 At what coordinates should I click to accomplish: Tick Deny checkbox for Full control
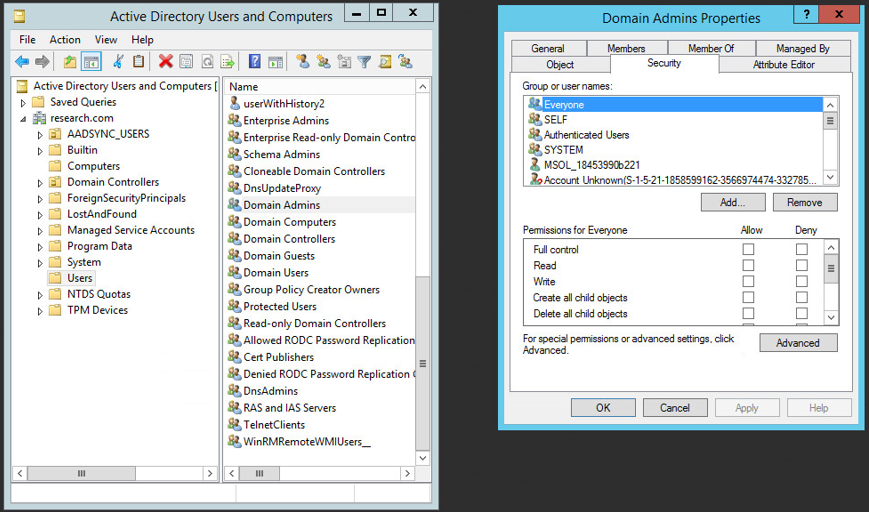click(x=801, y=249)
